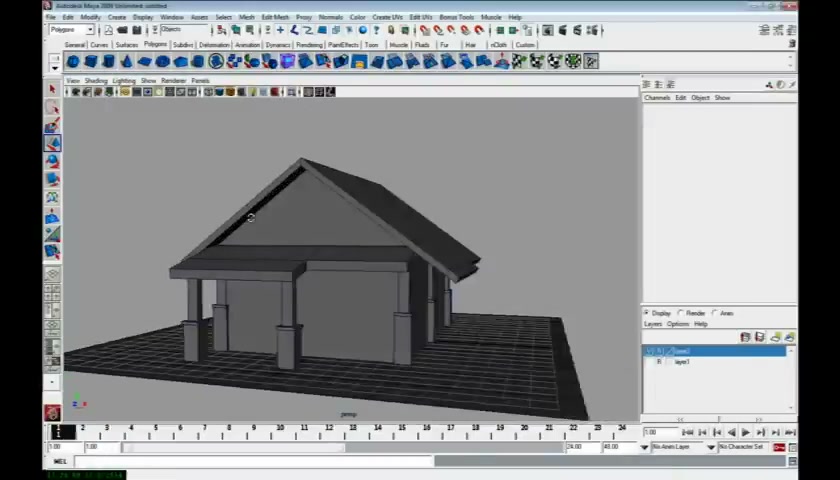Viewport: 840px width, 480px height.
Task: Open the No Anim Layer dropdown arrow
Action: pyautogui.click(x=644, y=447)
